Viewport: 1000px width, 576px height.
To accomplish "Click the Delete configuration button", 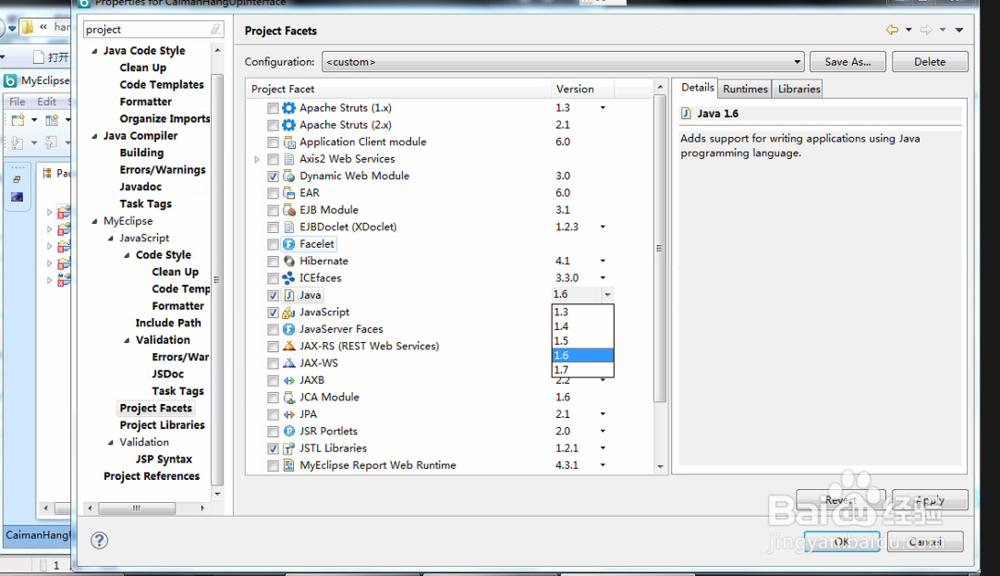I will [x=930, y=62].
